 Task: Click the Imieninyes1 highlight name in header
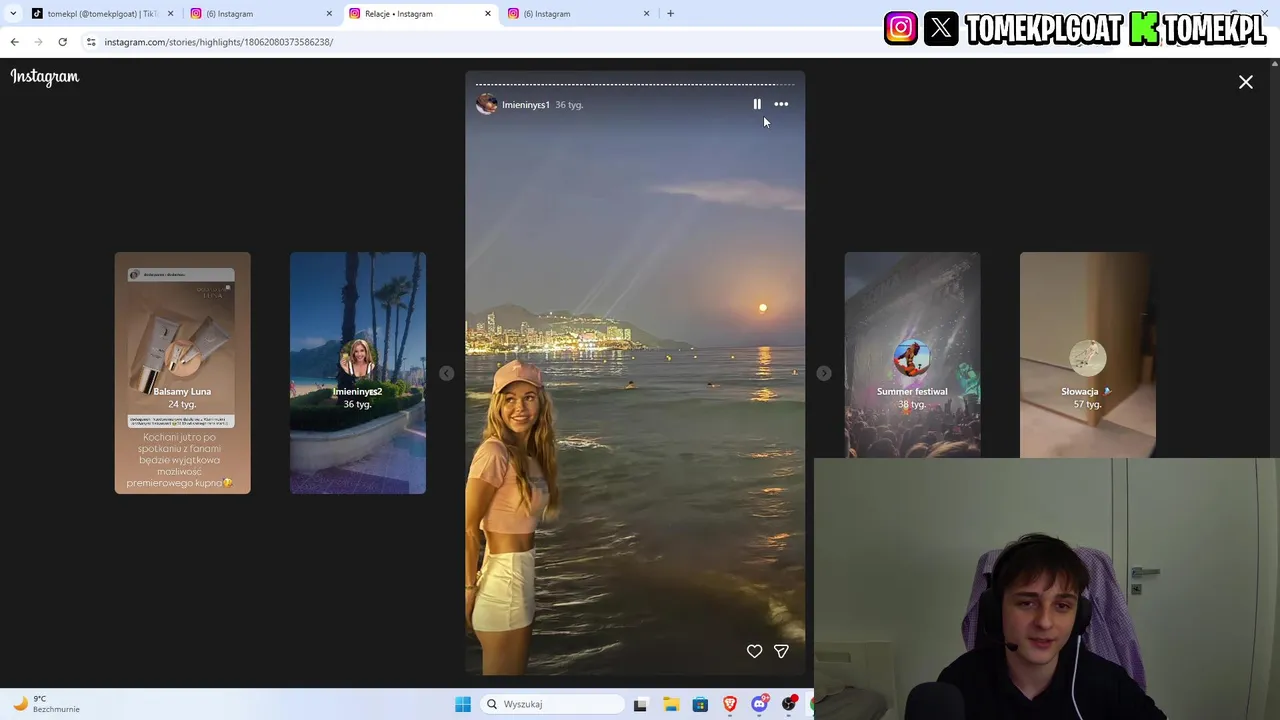(x=526, y=105)
